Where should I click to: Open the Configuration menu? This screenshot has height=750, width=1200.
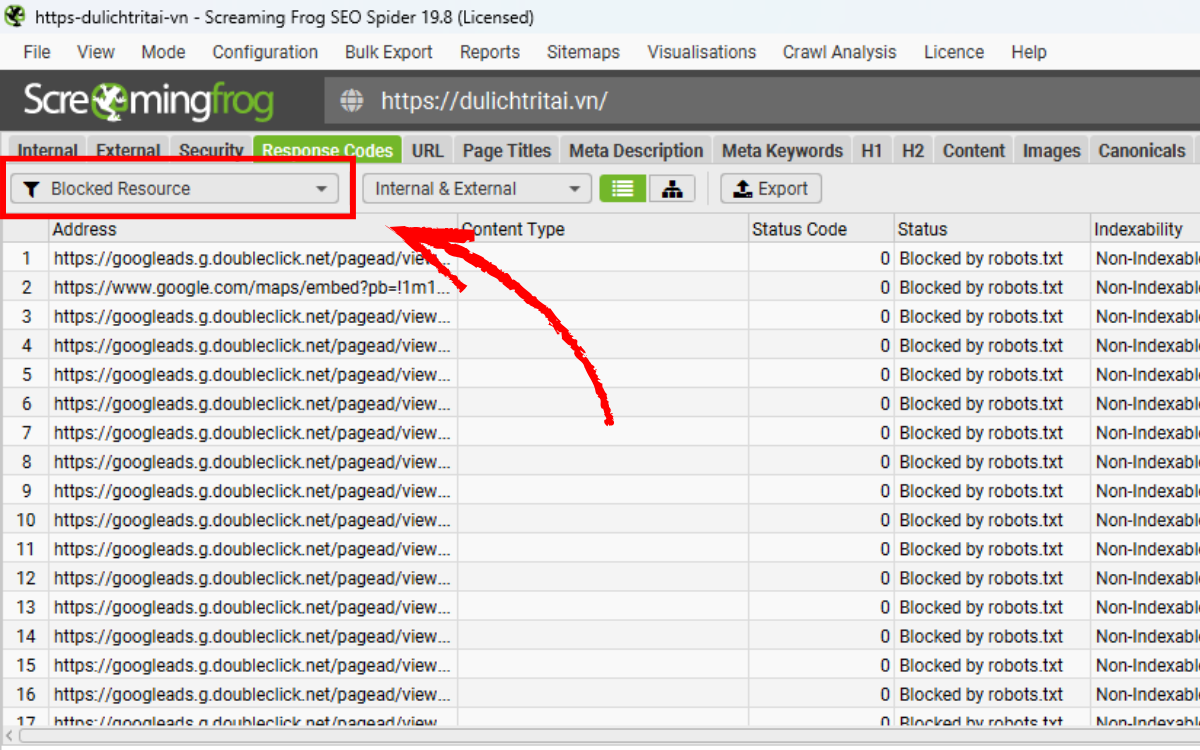pyautogui.click(x=265, y=52)
